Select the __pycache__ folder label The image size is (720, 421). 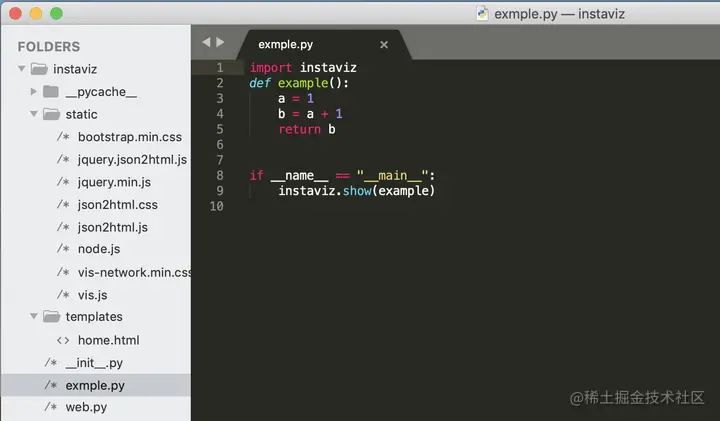[x=101, y=91]
